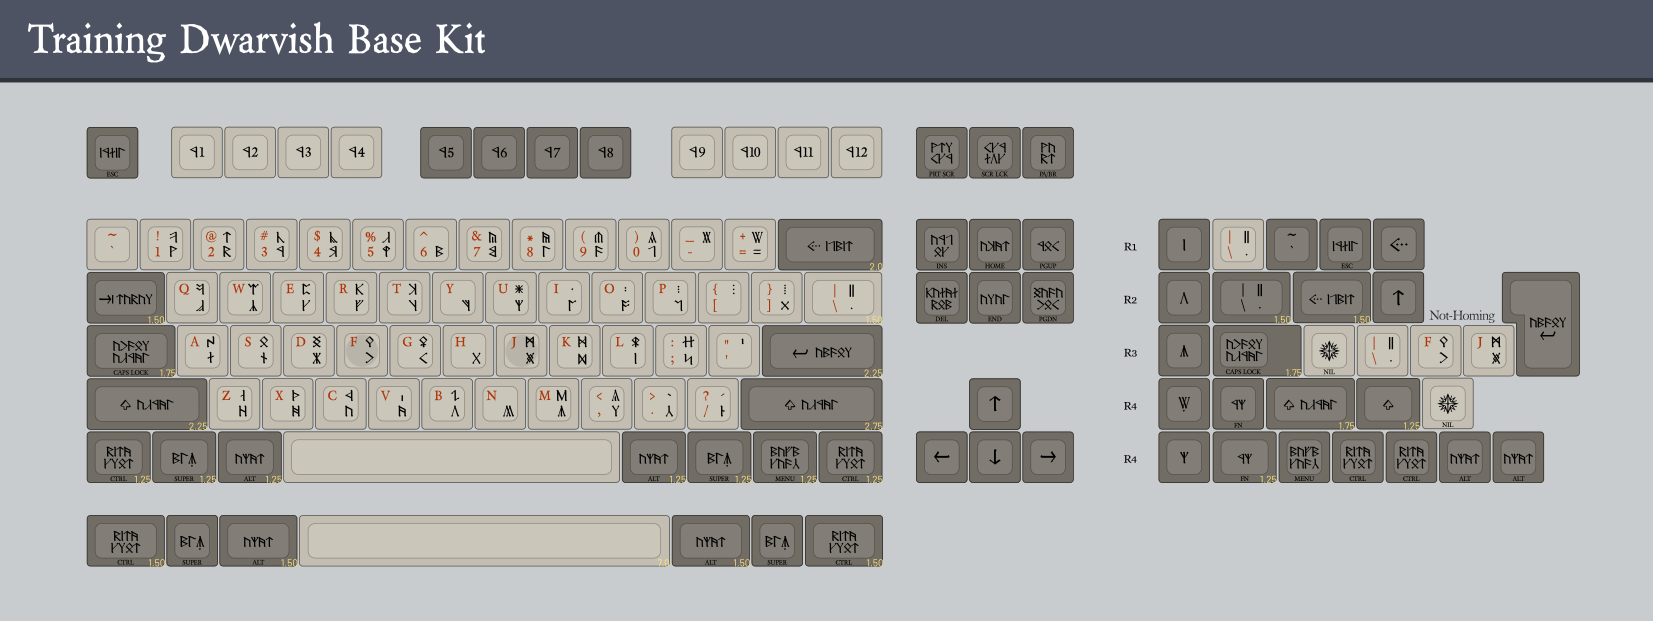The width and height of the screenshot is (1653, 621).
Task: Click the right arrow keycap
Action: pyautogui.click(x=1047, y=457)
